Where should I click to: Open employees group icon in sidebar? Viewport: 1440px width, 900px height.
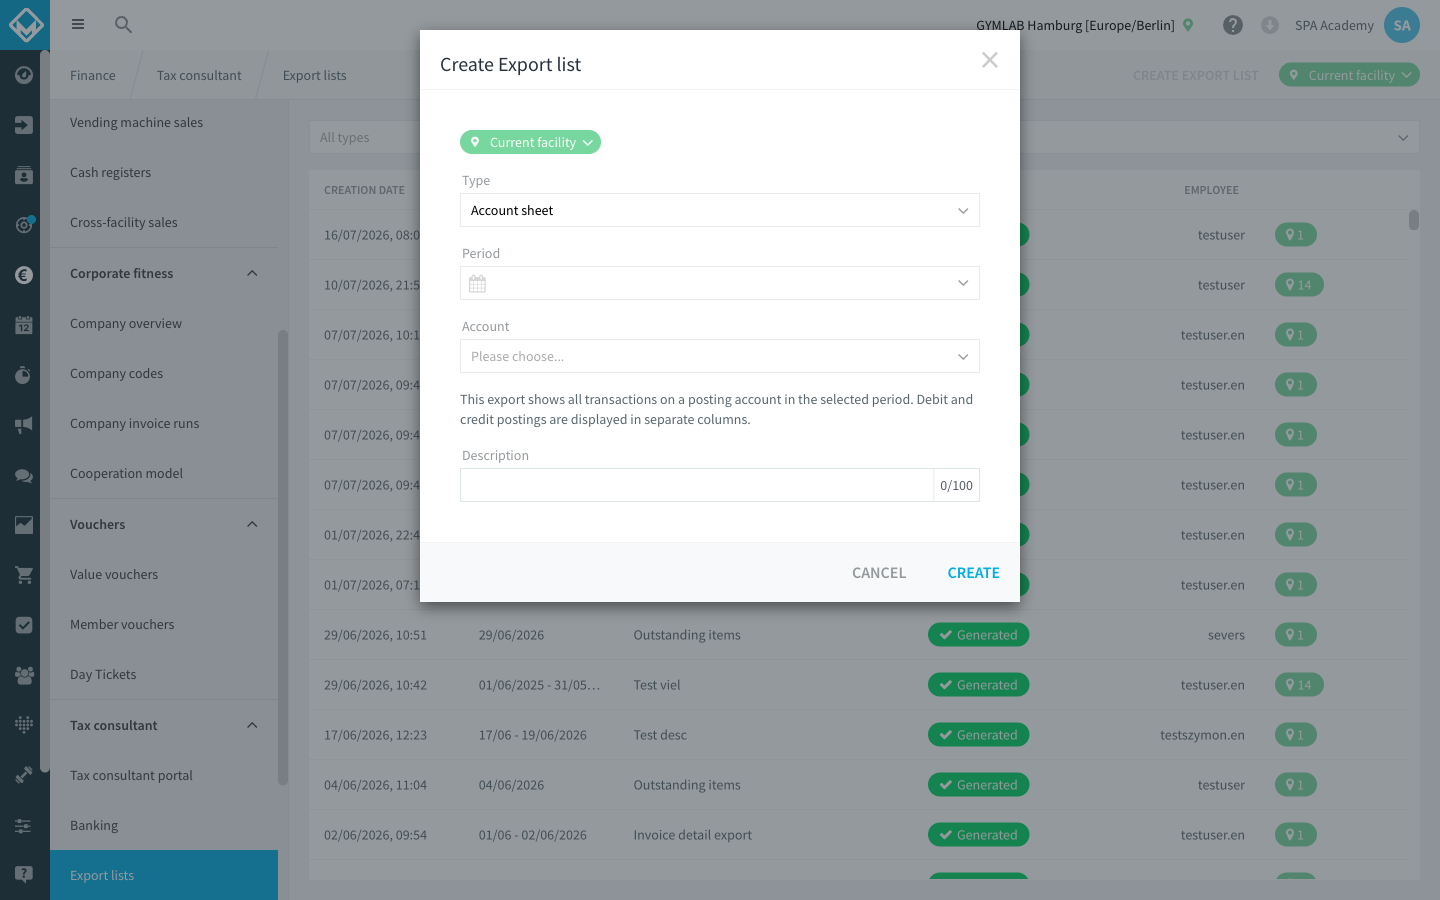pyautogui.click(x=24, y=675)
